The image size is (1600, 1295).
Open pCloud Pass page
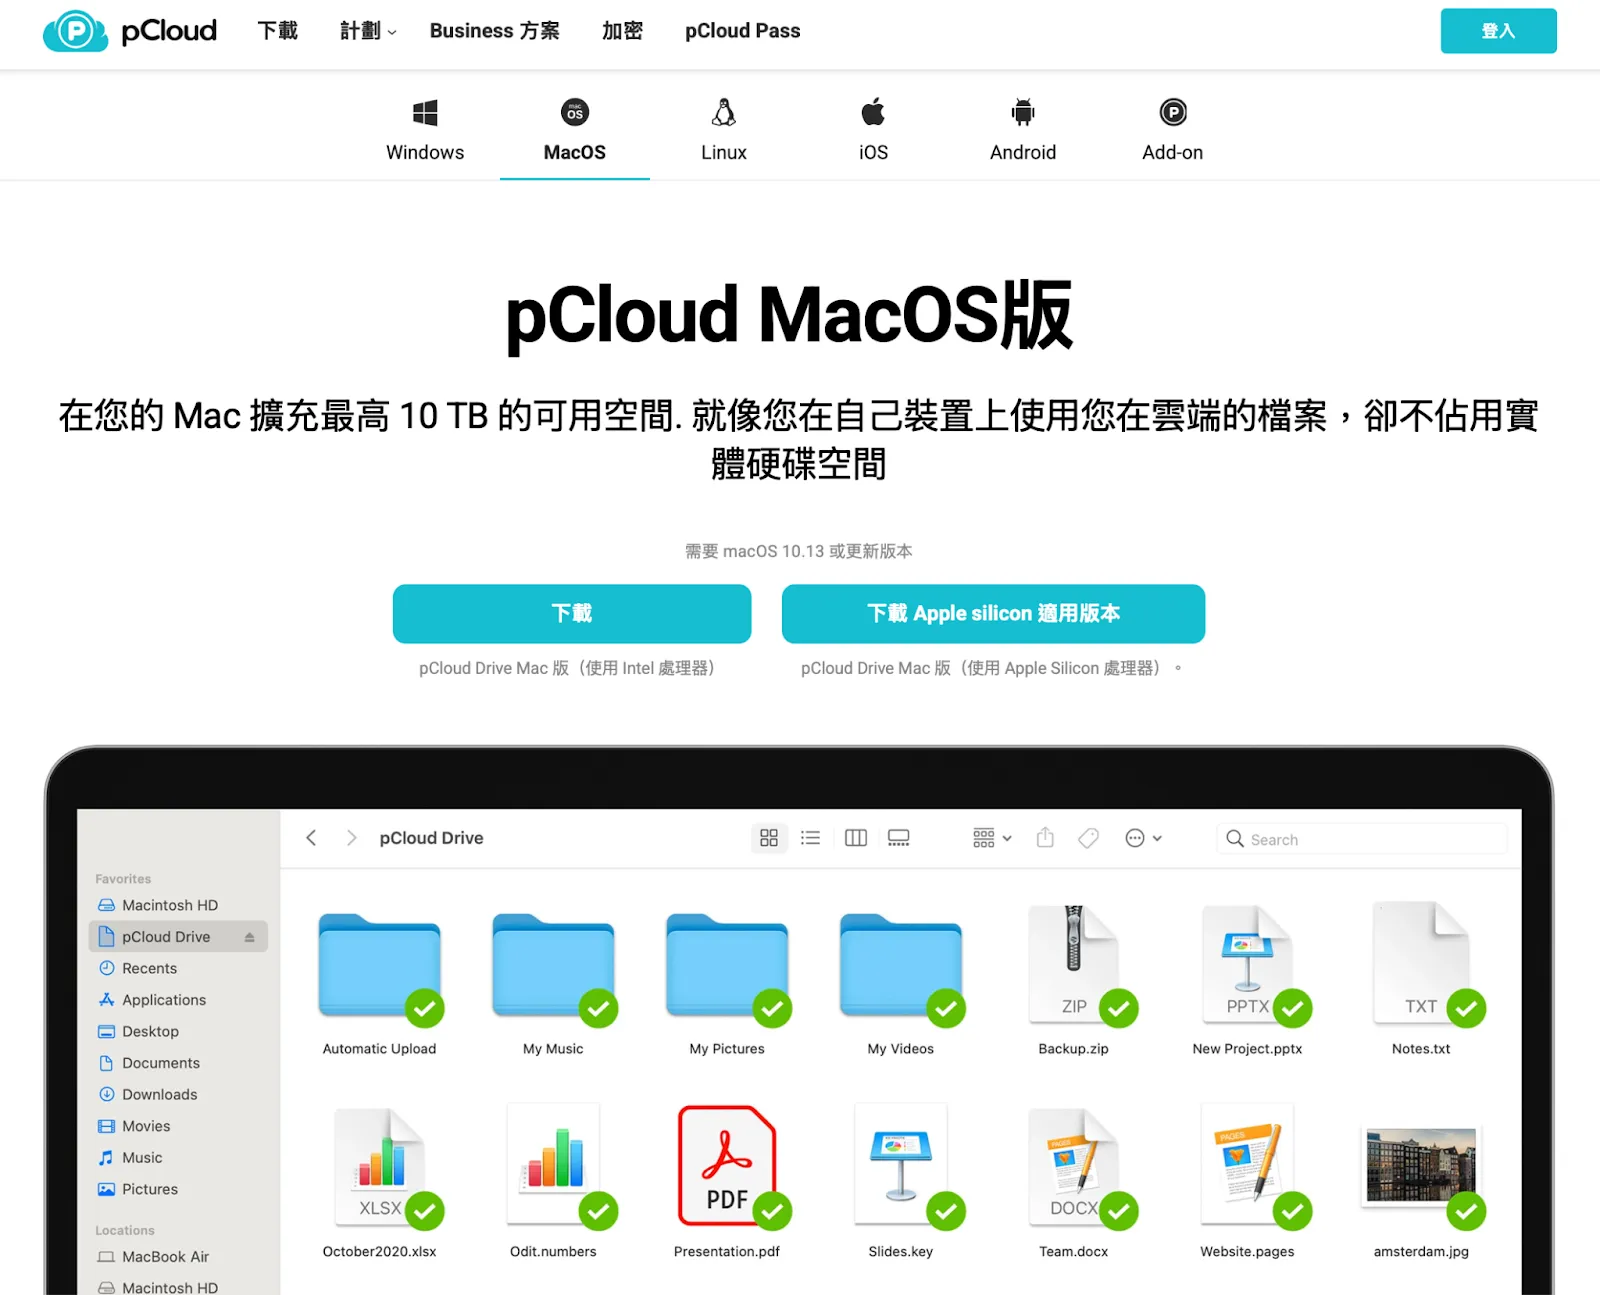click(x=742, y=31)
